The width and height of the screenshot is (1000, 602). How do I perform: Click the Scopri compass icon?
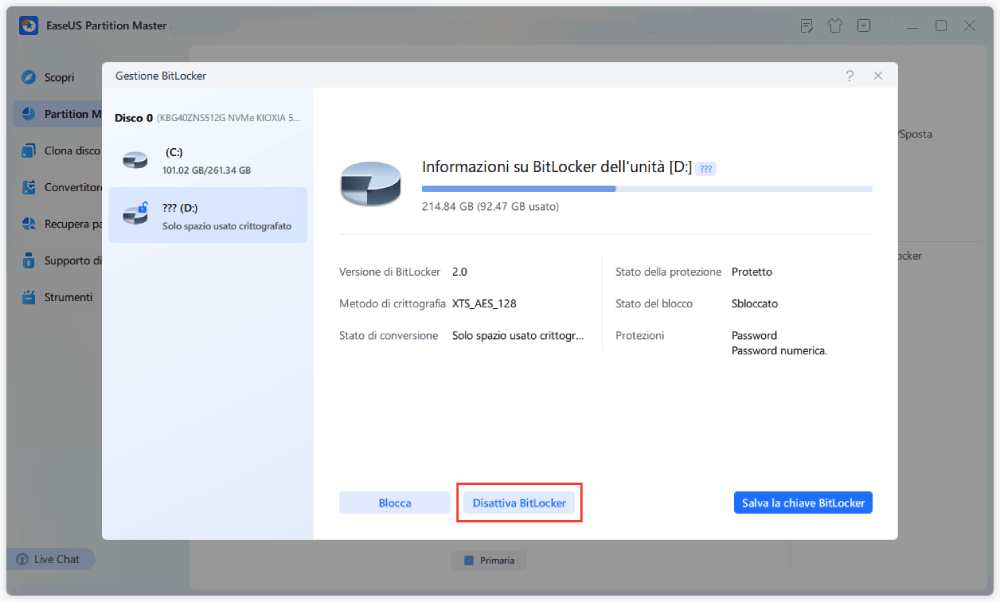pos(29,77)
